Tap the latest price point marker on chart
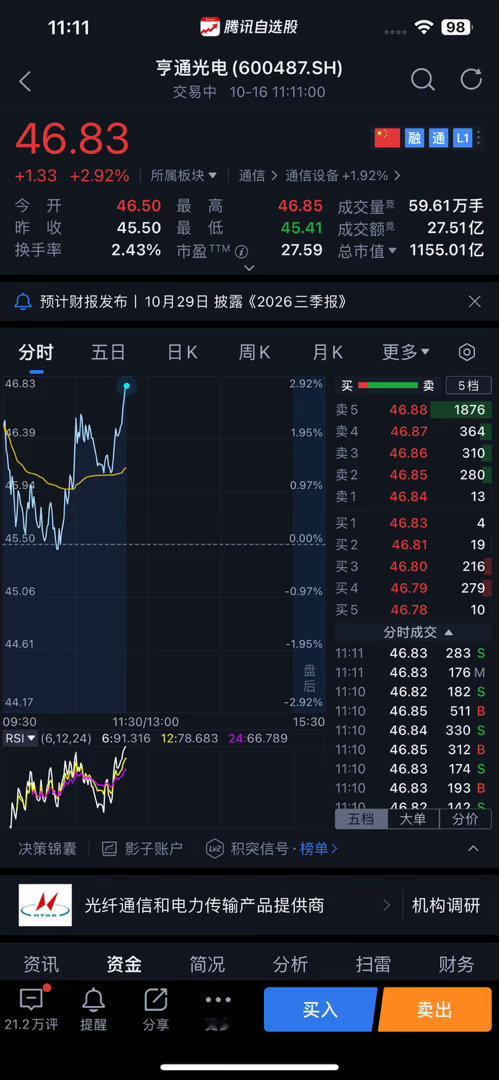This screenshot has width=499, height=1080. [x=127, y=386]
